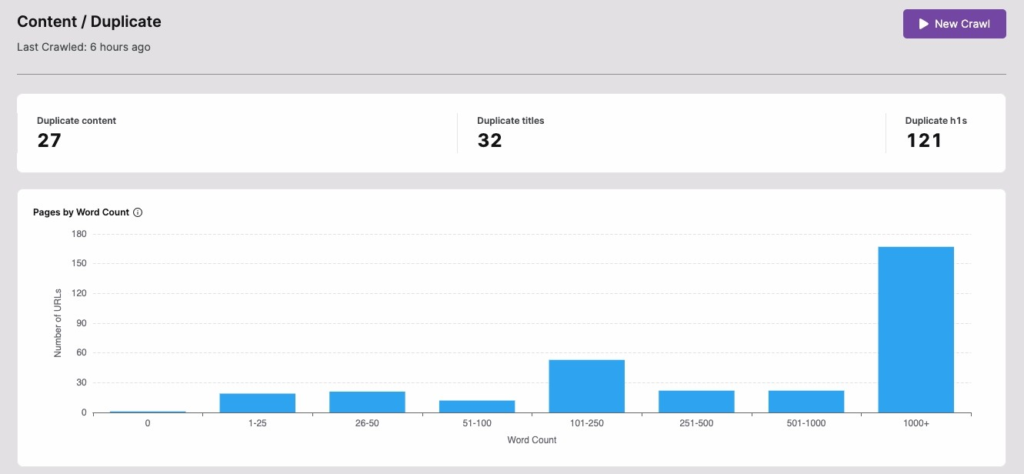Viewport: 1024px width, 474px height.
Task: Click the tiny bar for 0 words
Action: click(x=147, y=411)
